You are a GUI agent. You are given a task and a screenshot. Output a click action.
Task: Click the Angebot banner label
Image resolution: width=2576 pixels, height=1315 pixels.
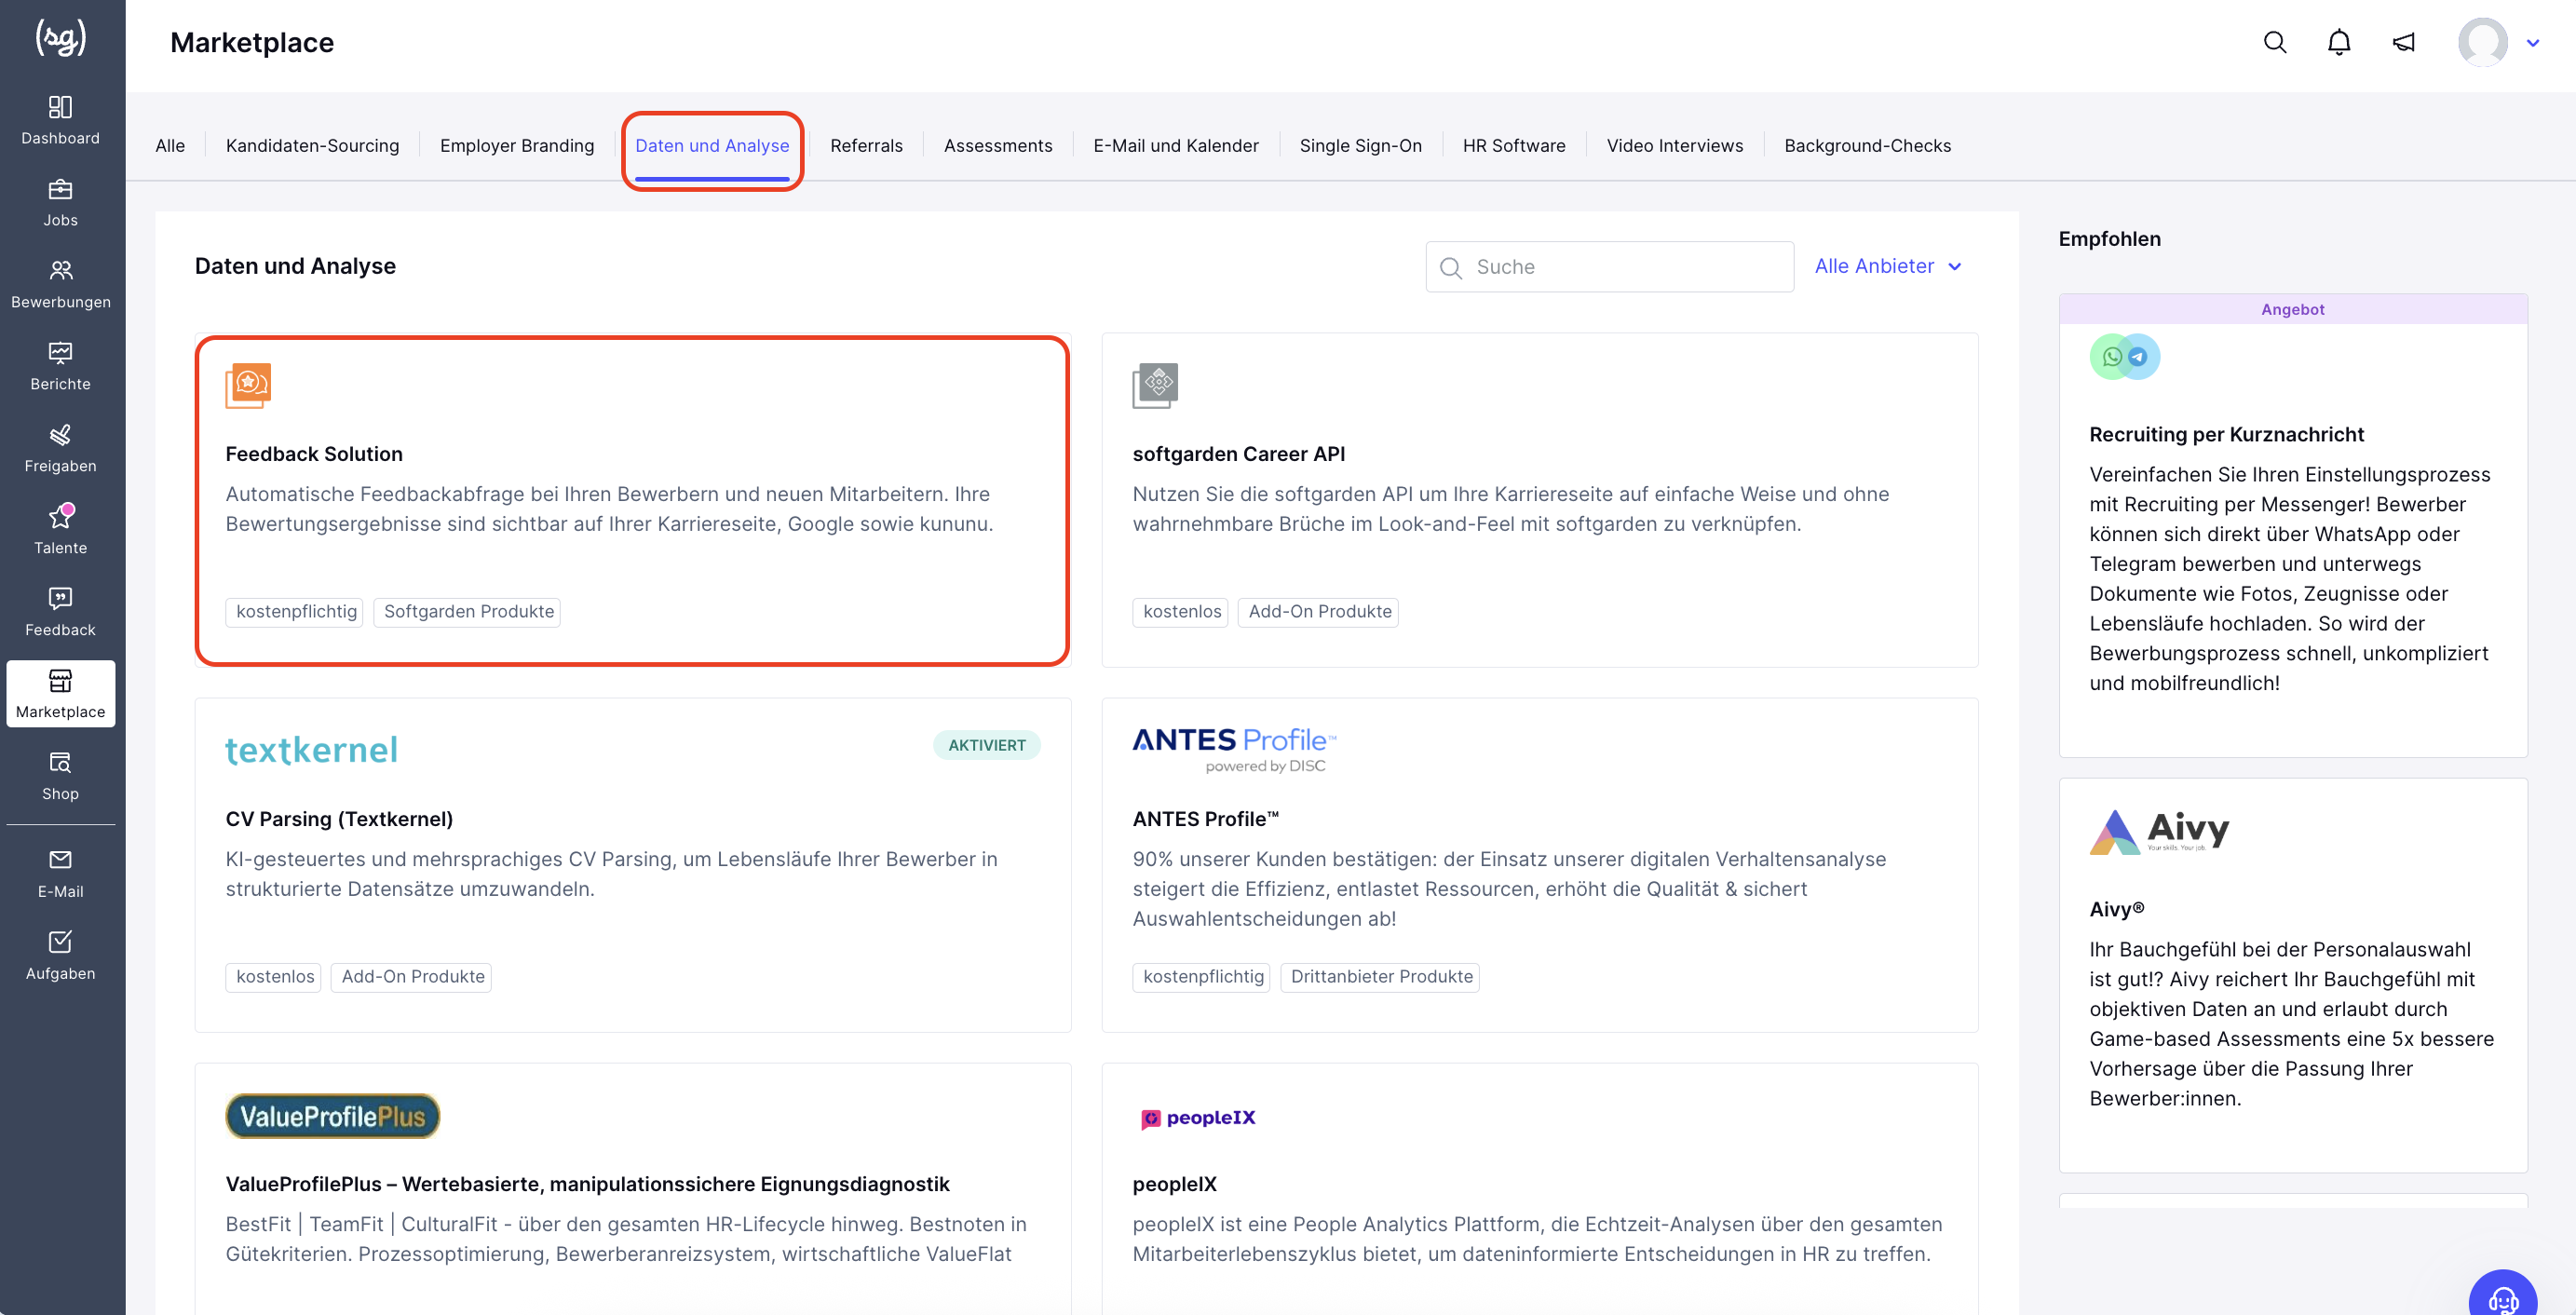[x=2292, y=309]
